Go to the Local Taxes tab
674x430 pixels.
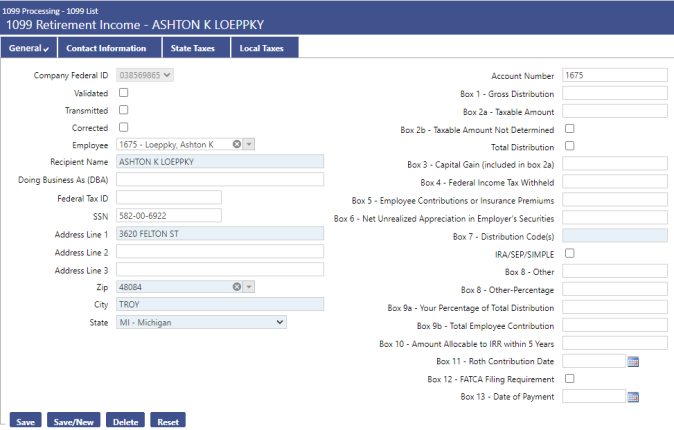[262, 48]
